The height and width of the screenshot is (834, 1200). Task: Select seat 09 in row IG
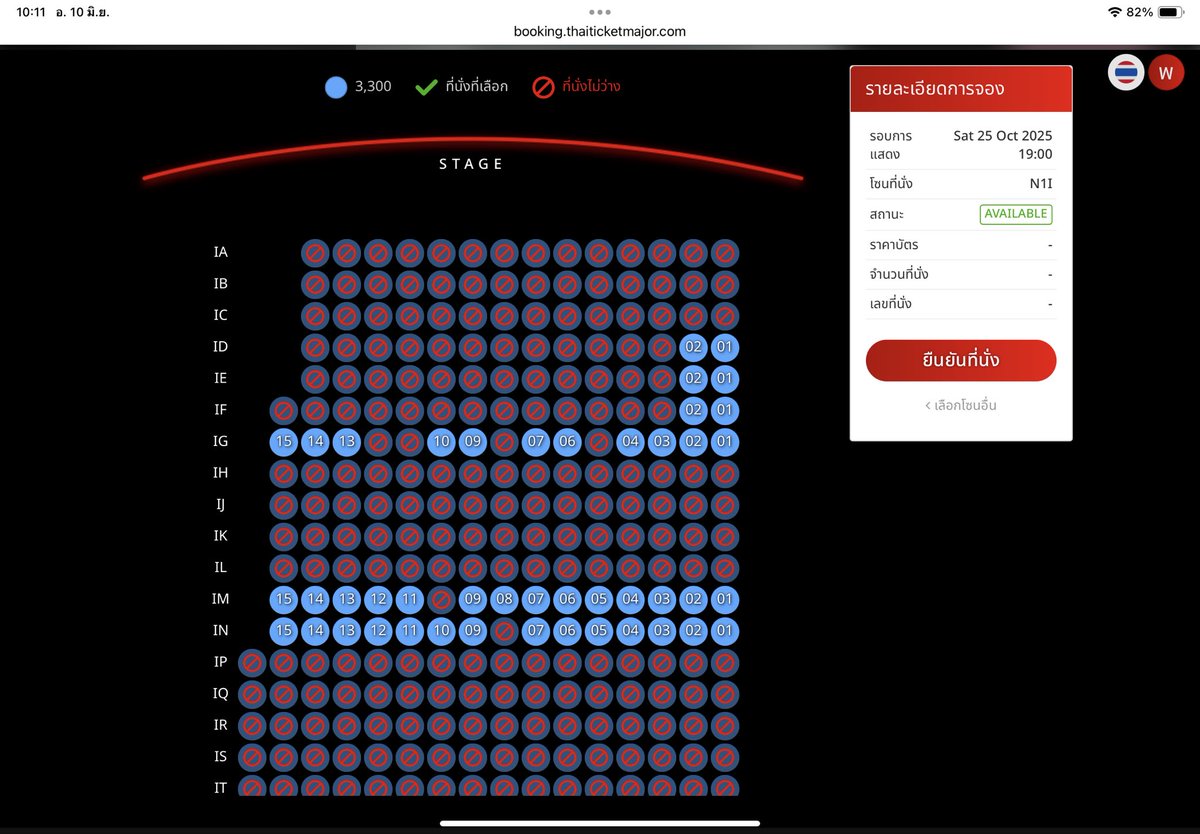point(472,442)
